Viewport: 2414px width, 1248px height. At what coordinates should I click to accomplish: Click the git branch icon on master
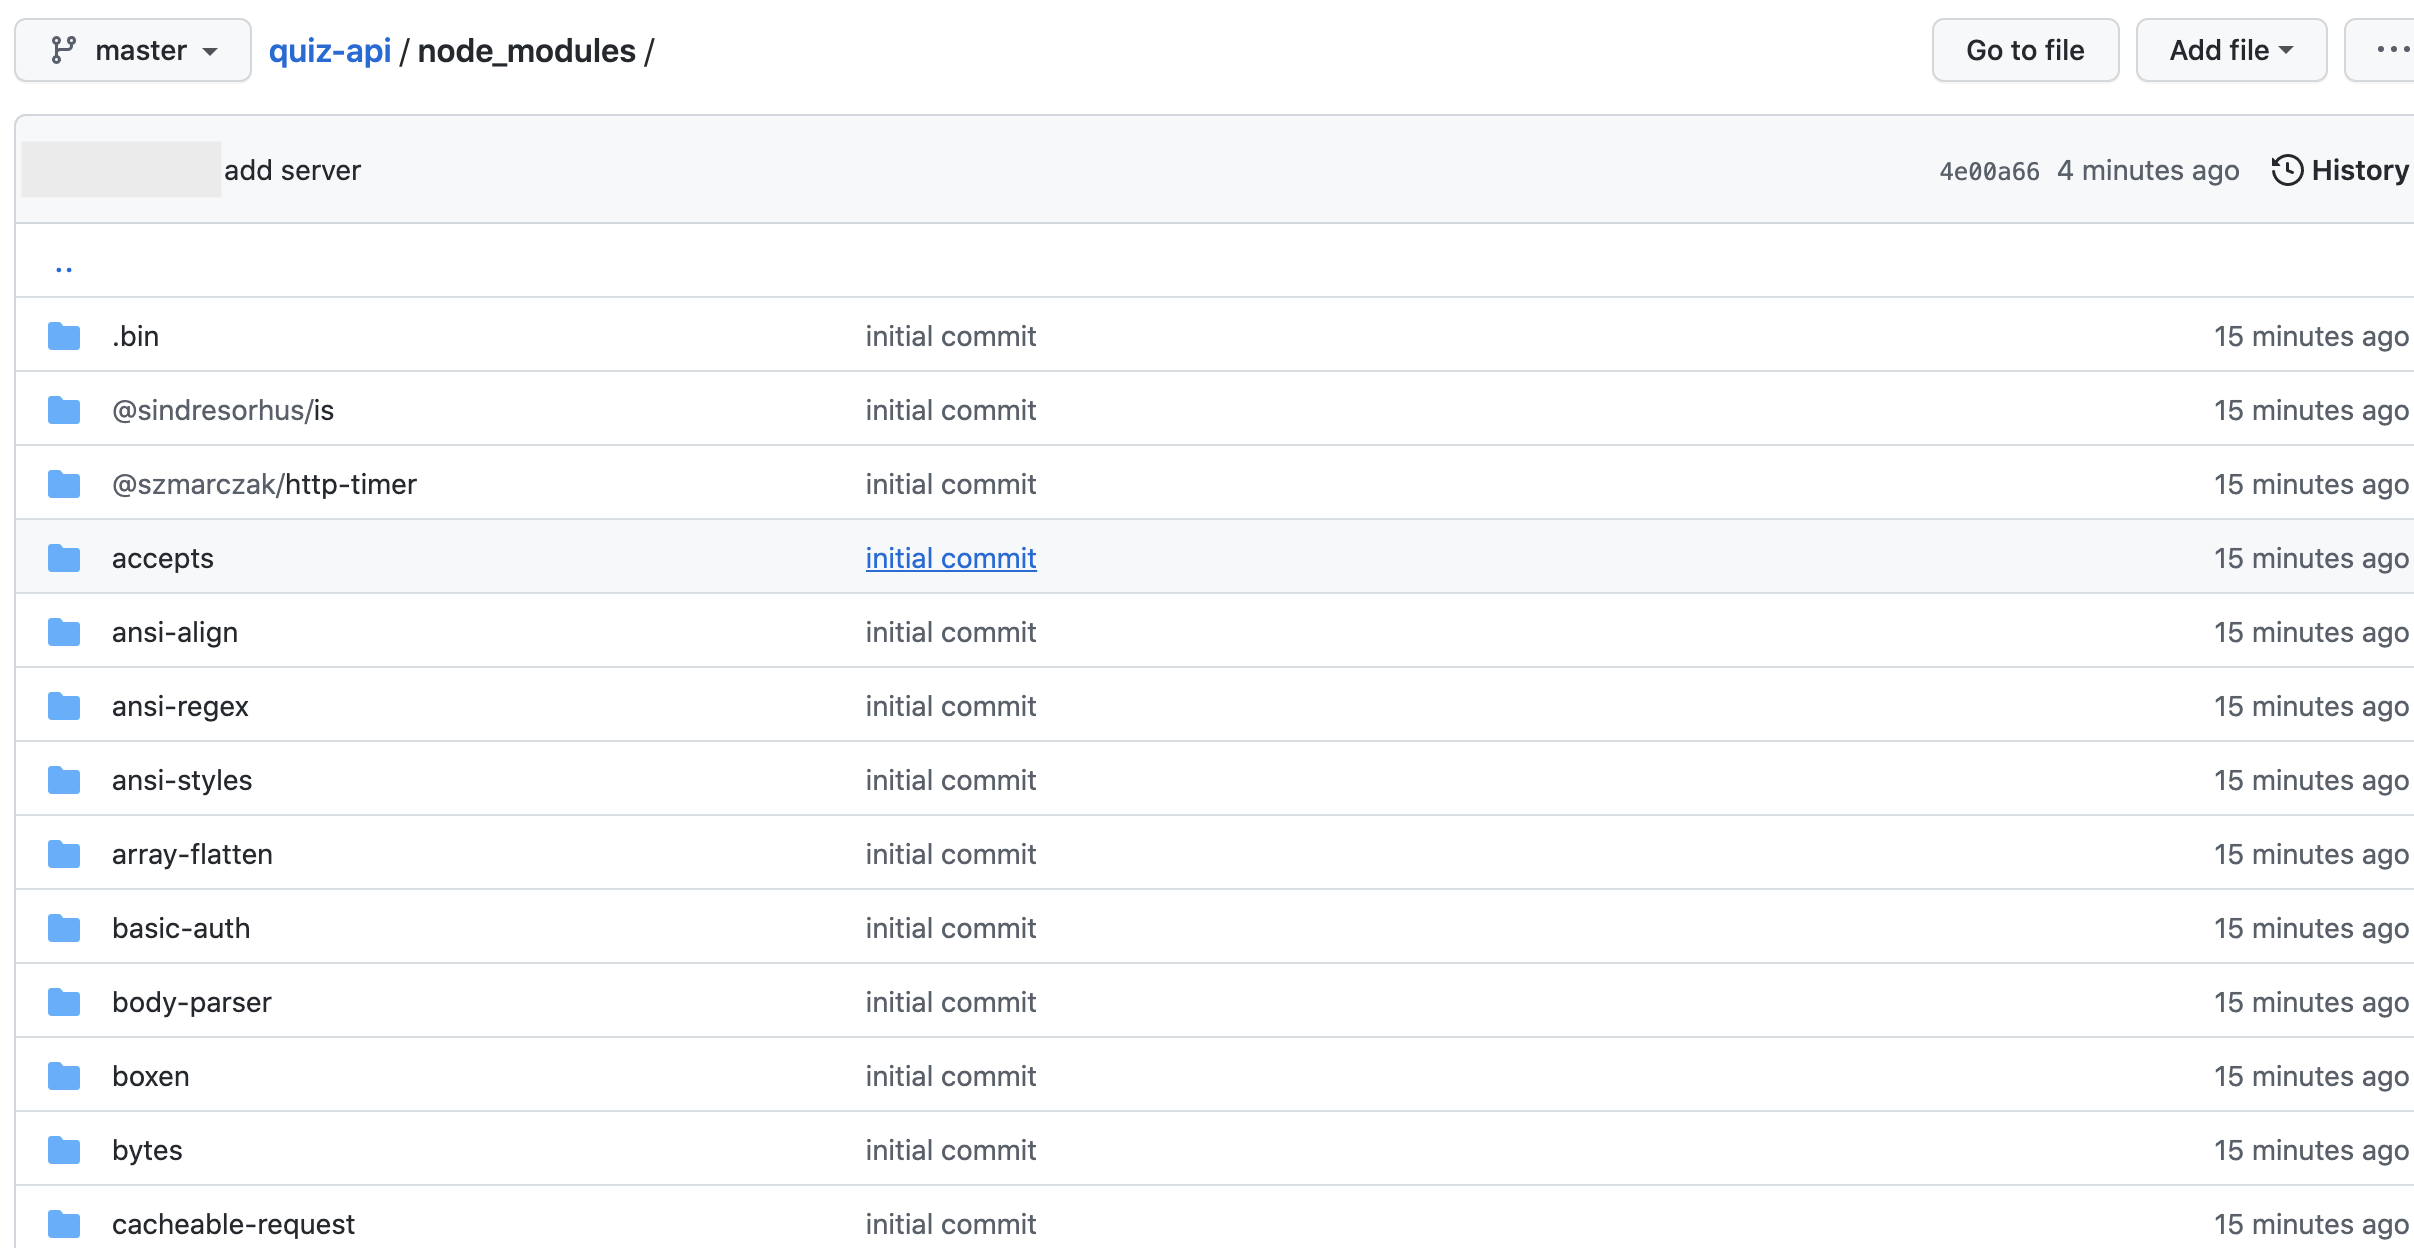pyautogui.click(x=64, y=50)
